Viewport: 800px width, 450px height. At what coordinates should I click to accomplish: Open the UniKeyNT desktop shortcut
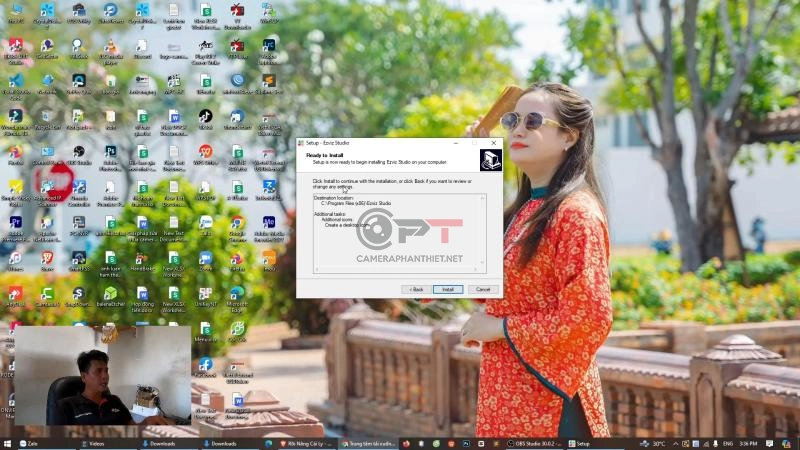point(206,297)
